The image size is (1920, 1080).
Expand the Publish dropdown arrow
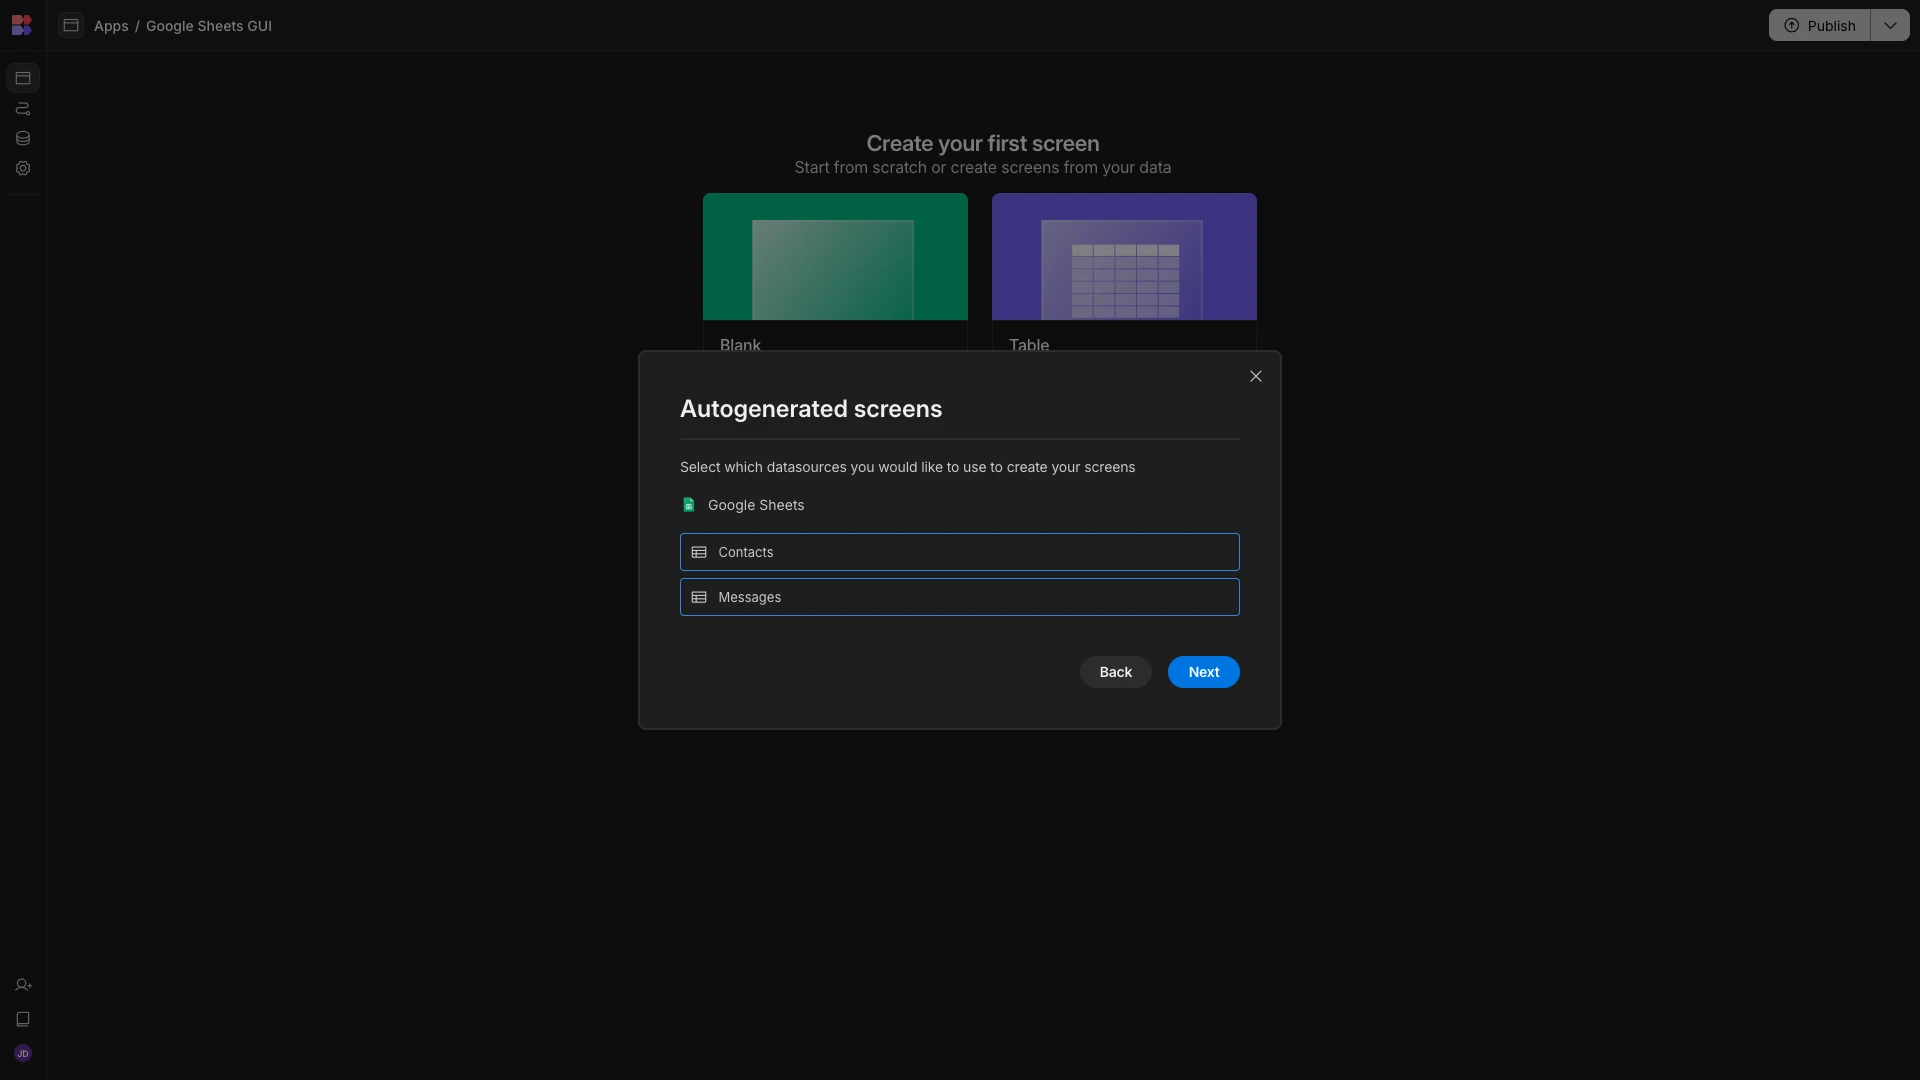click(x=1890, y=25)
